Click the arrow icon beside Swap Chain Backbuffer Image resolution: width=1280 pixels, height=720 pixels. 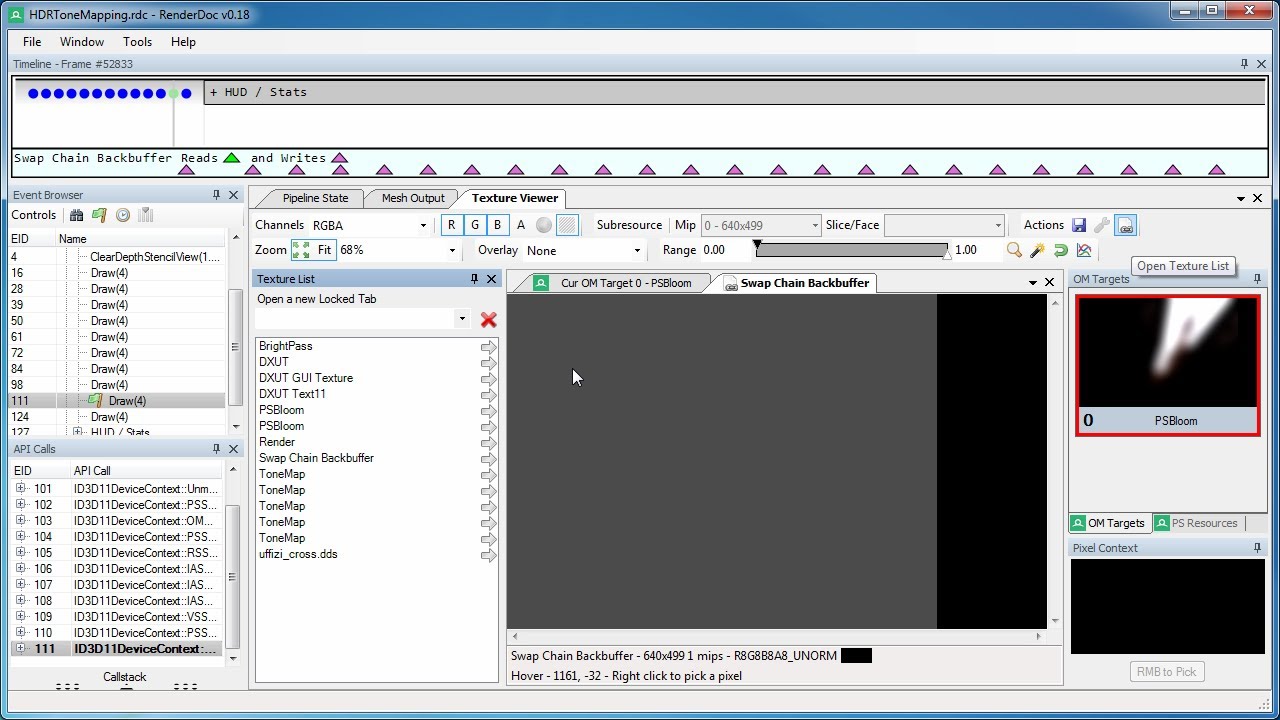click(489, 458)
